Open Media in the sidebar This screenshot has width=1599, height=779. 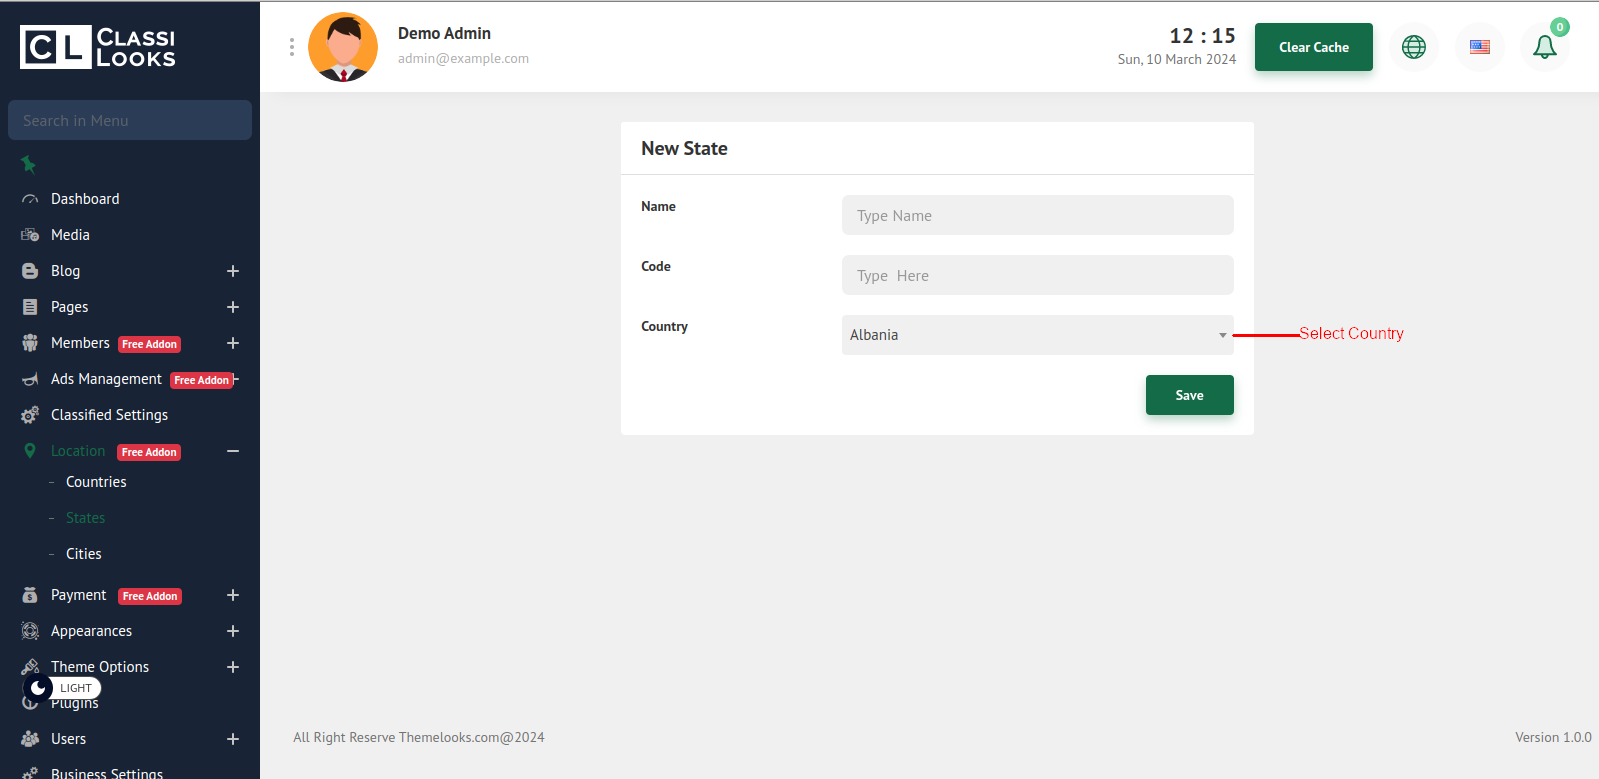pyautogui.click(x=70, y=235)
